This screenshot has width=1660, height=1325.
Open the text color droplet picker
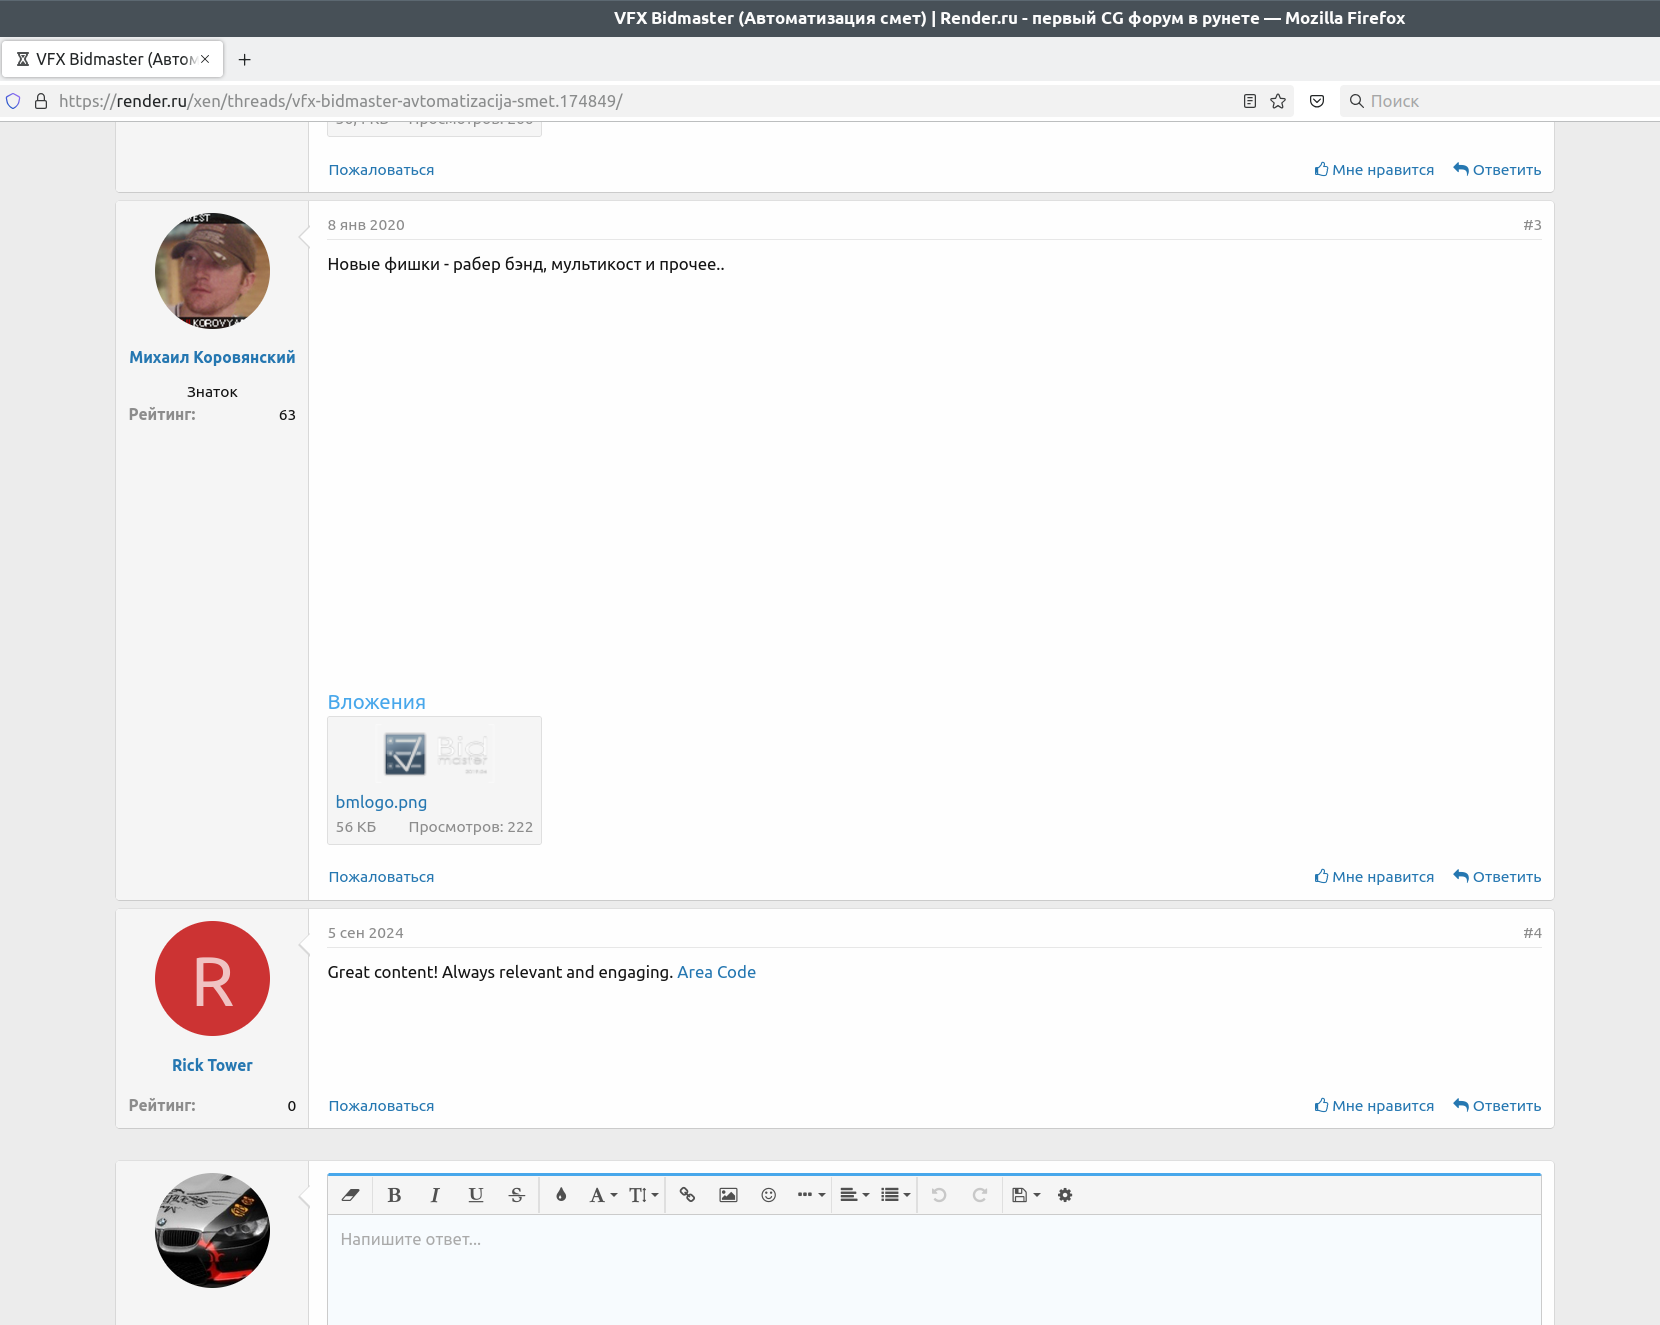tap(561, 1195)
